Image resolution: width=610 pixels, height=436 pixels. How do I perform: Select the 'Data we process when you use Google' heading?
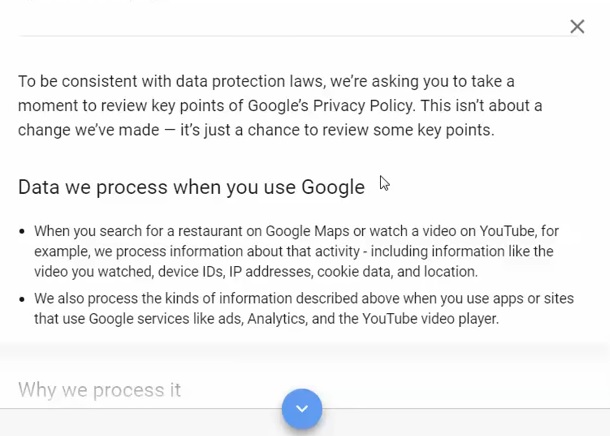coord(191,187)
